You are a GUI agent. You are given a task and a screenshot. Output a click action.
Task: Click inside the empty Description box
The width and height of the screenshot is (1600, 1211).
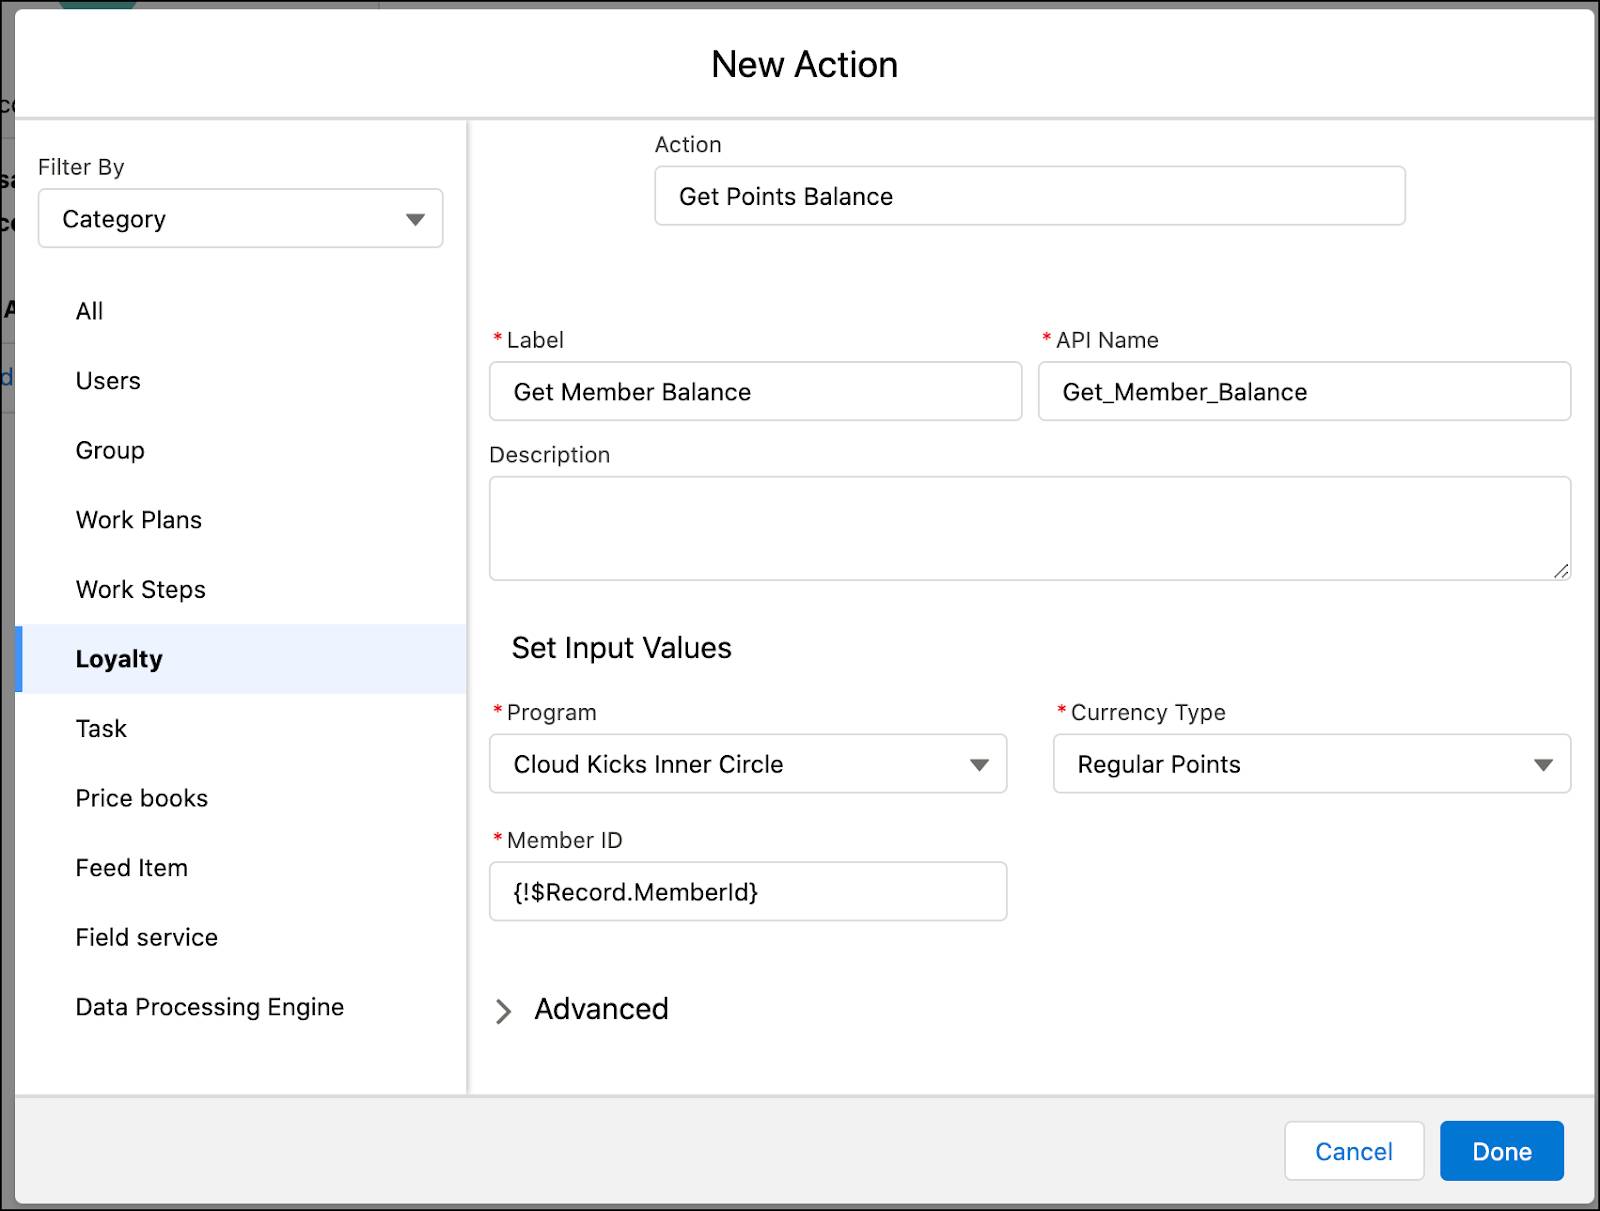tap(1029, 528)
